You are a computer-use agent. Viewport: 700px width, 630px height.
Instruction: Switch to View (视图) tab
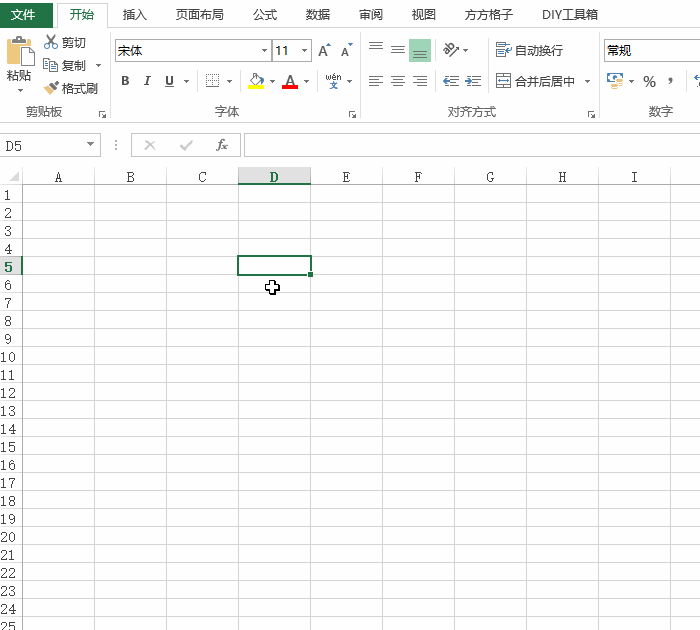pyautogui.click(x=423, y=15)
